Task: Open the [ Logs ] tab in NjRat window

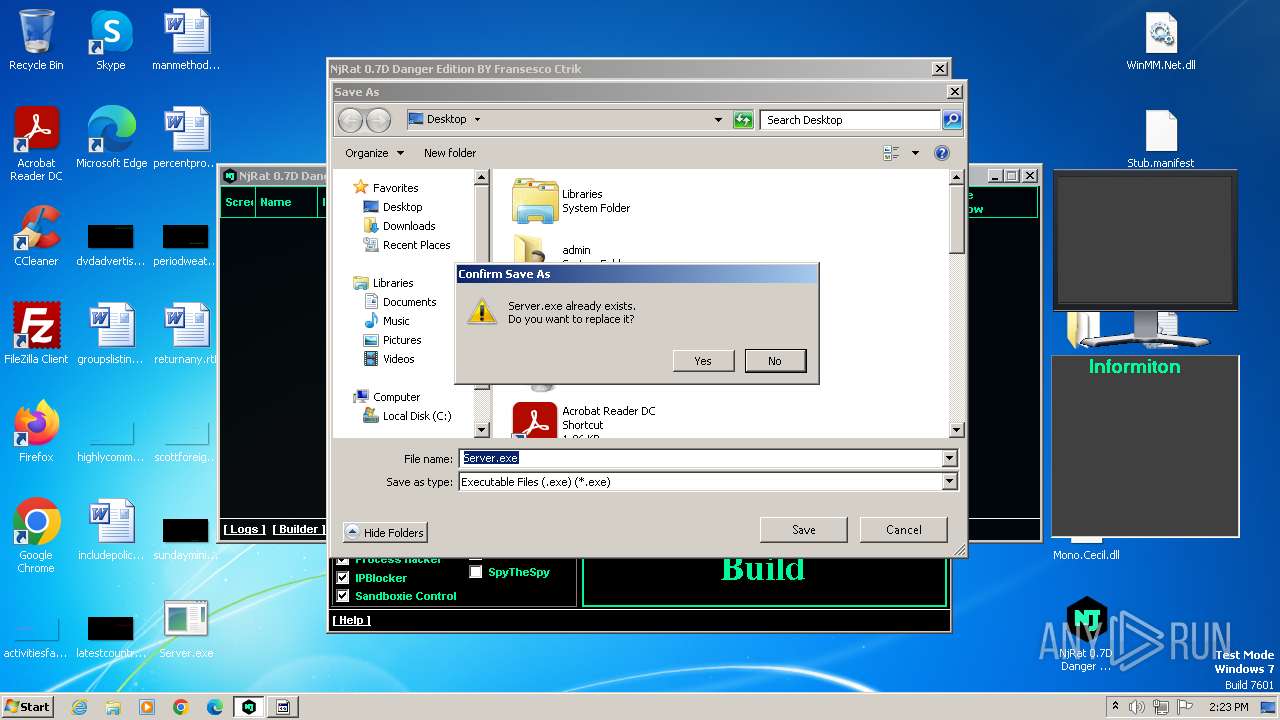Action: pyautogui.click(x=244, y=529)
